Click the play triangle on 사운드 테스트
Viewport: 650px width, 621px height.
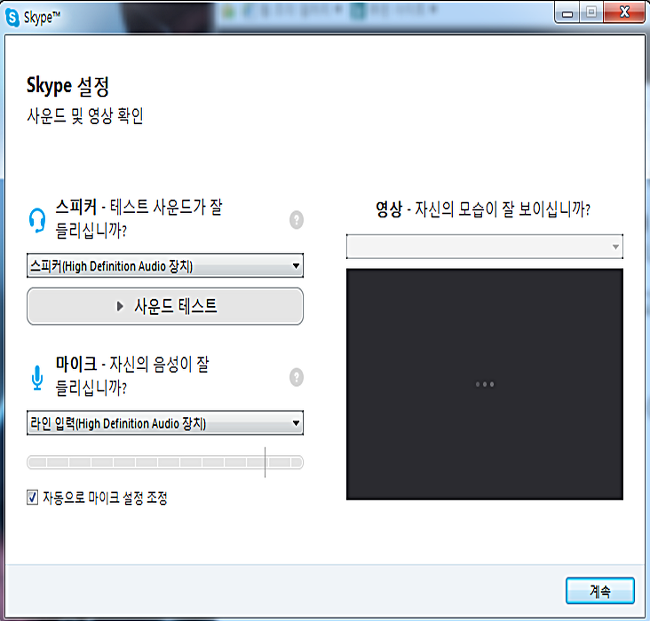120,306
